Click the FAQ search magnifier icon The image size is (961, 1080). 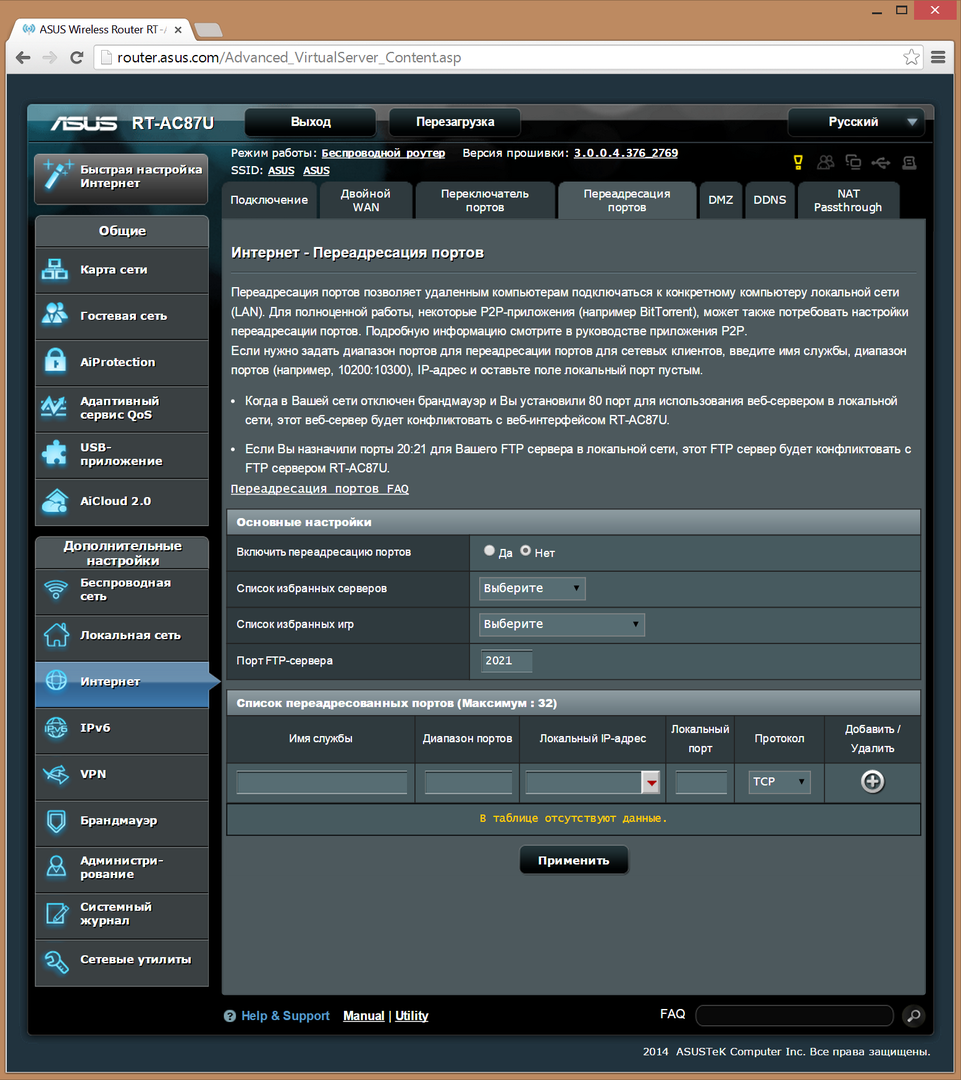coord(913,1016)
